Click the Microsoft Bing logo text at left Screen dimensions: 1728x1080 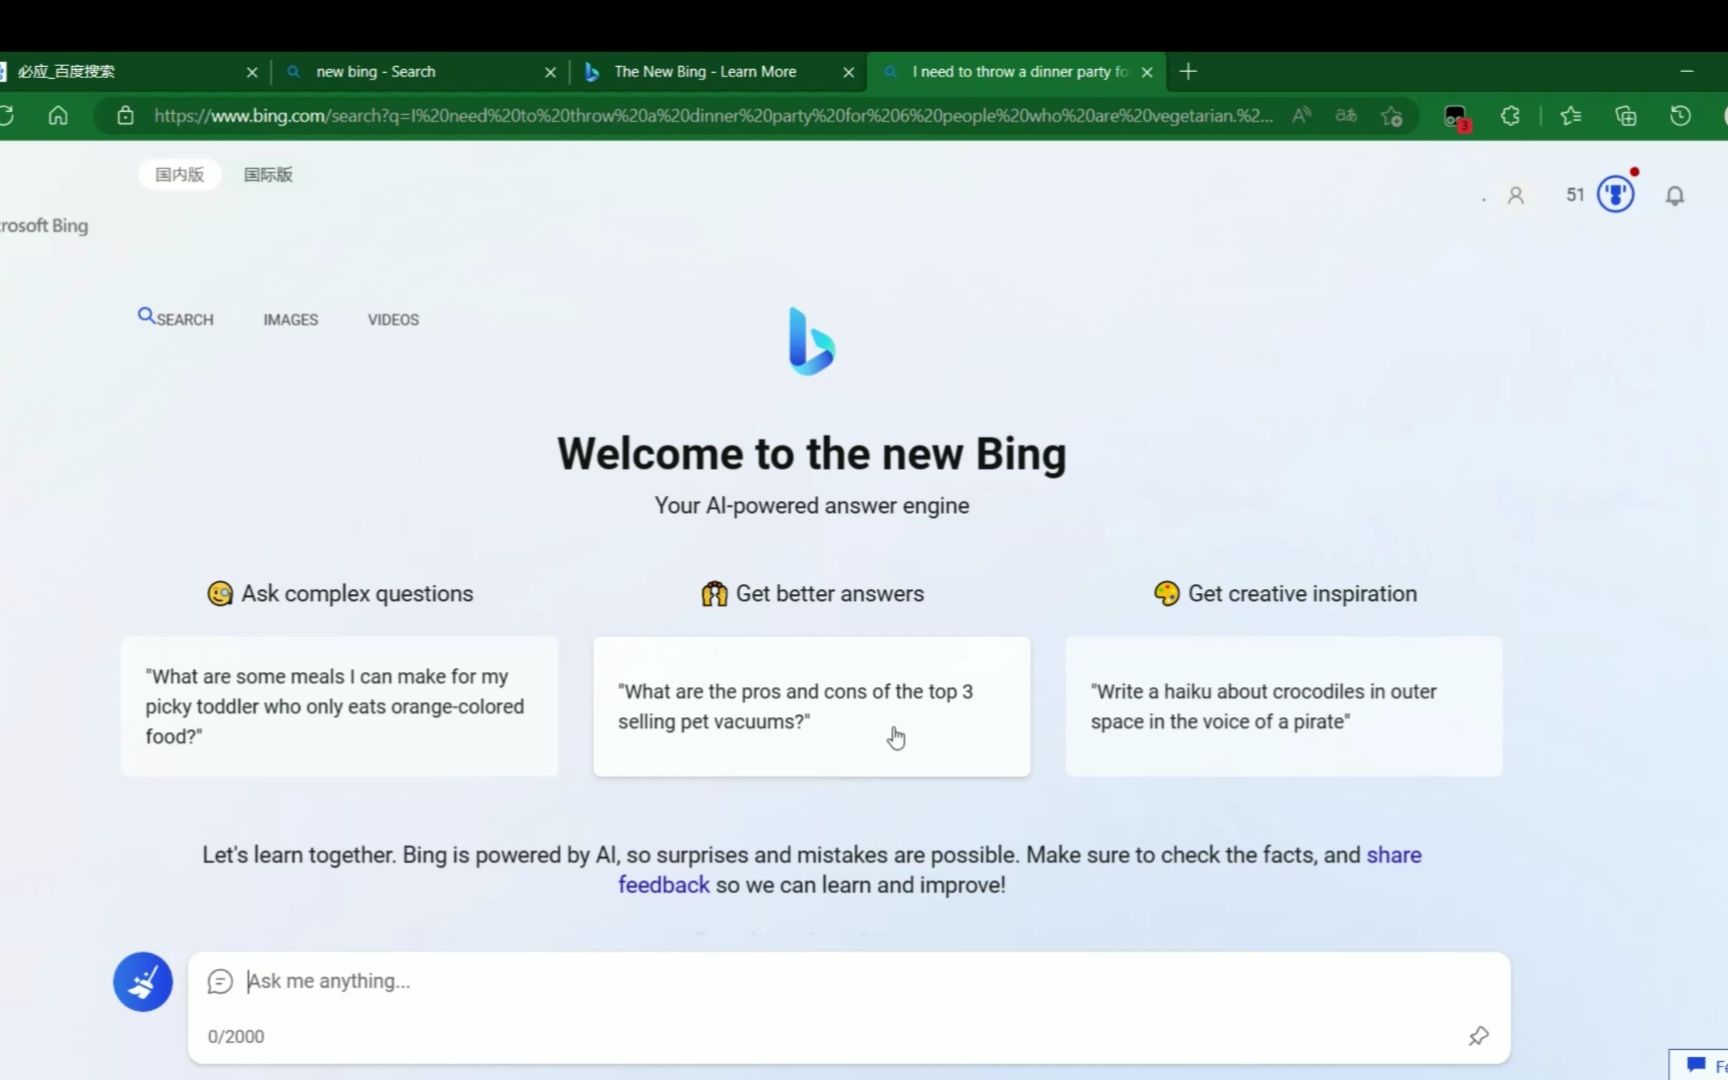click(44, 226)
